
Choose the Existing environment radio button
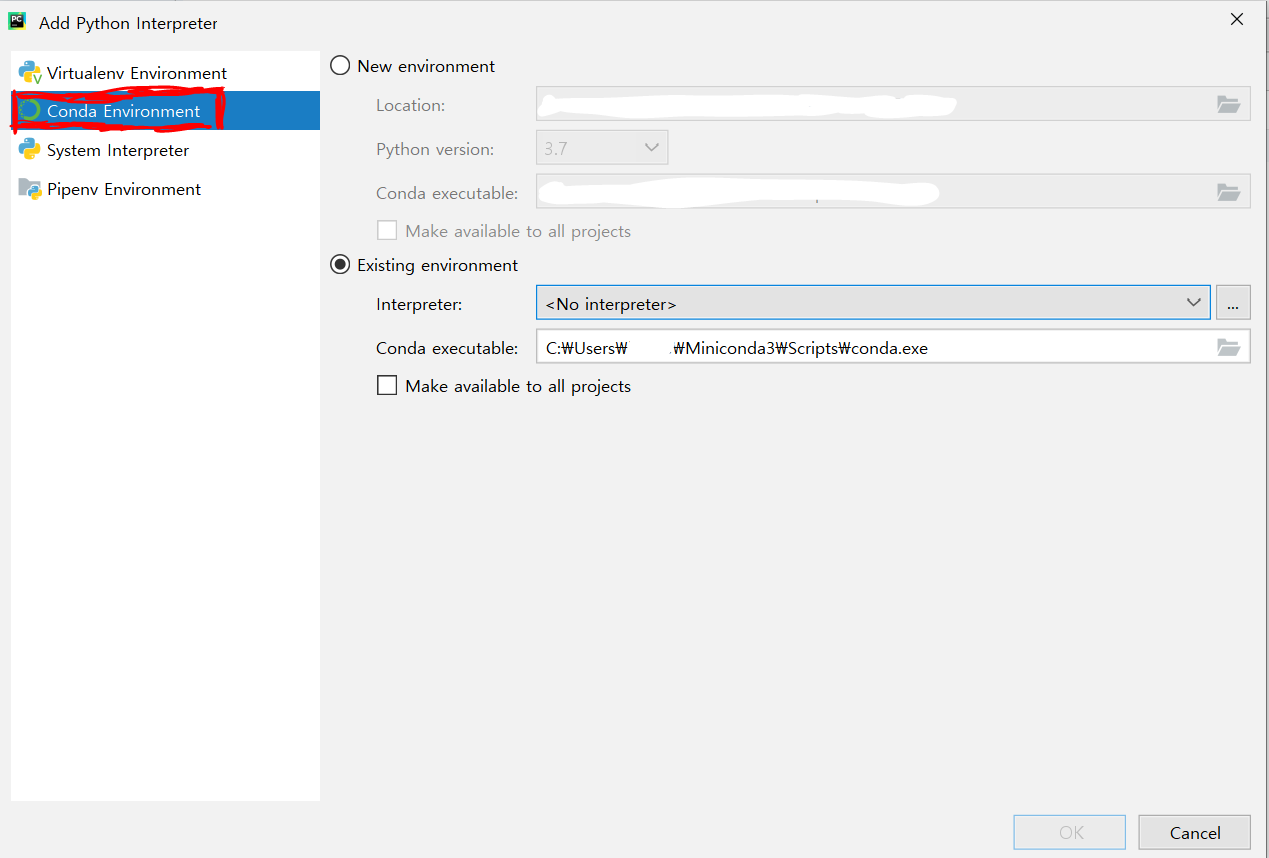(340, 265)
